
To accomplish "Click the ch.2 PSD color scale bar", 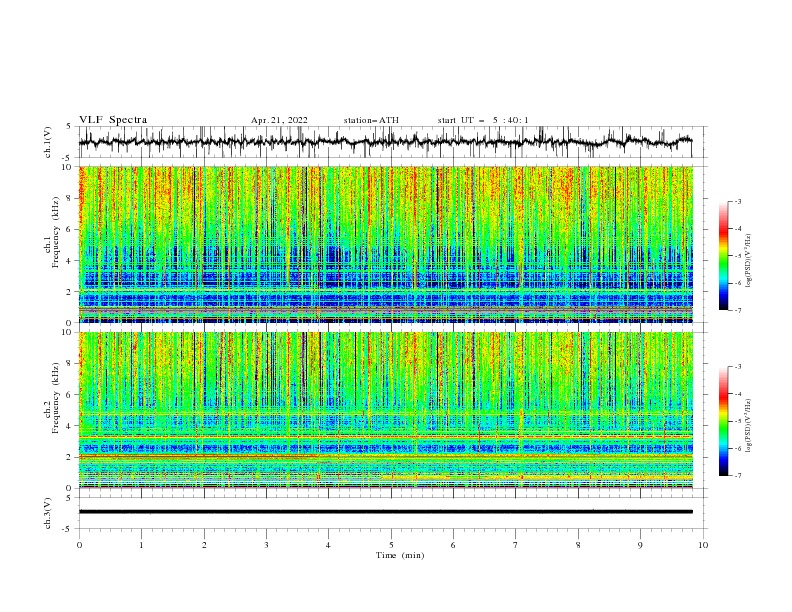I will (724, 421).
